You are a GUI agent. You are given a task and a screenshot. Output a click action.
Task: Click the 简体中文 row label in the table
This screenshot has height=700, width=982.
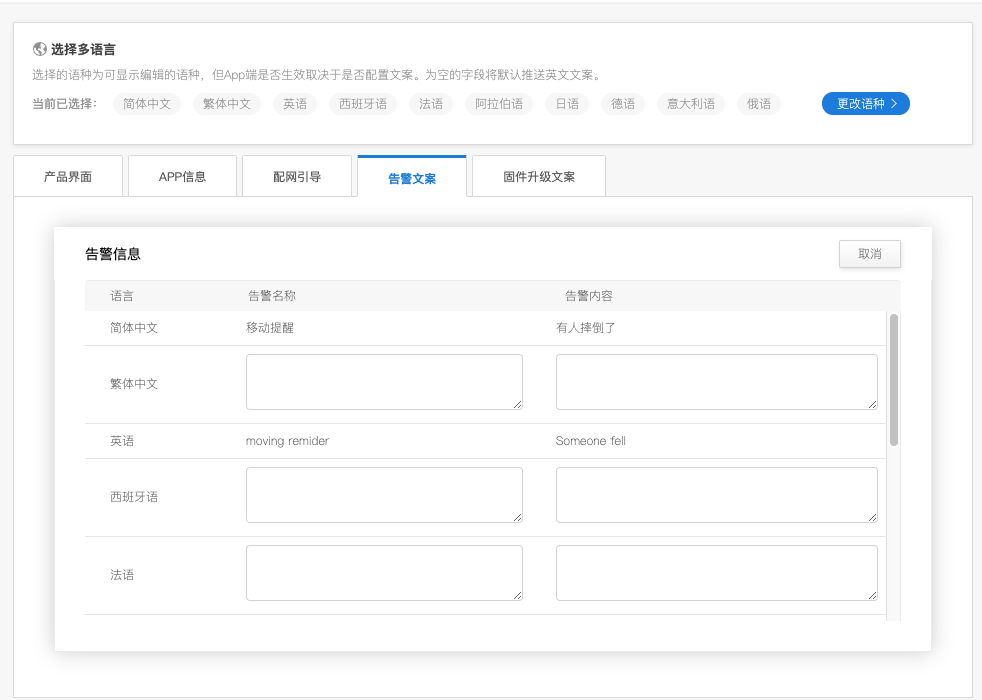(134, 328)
